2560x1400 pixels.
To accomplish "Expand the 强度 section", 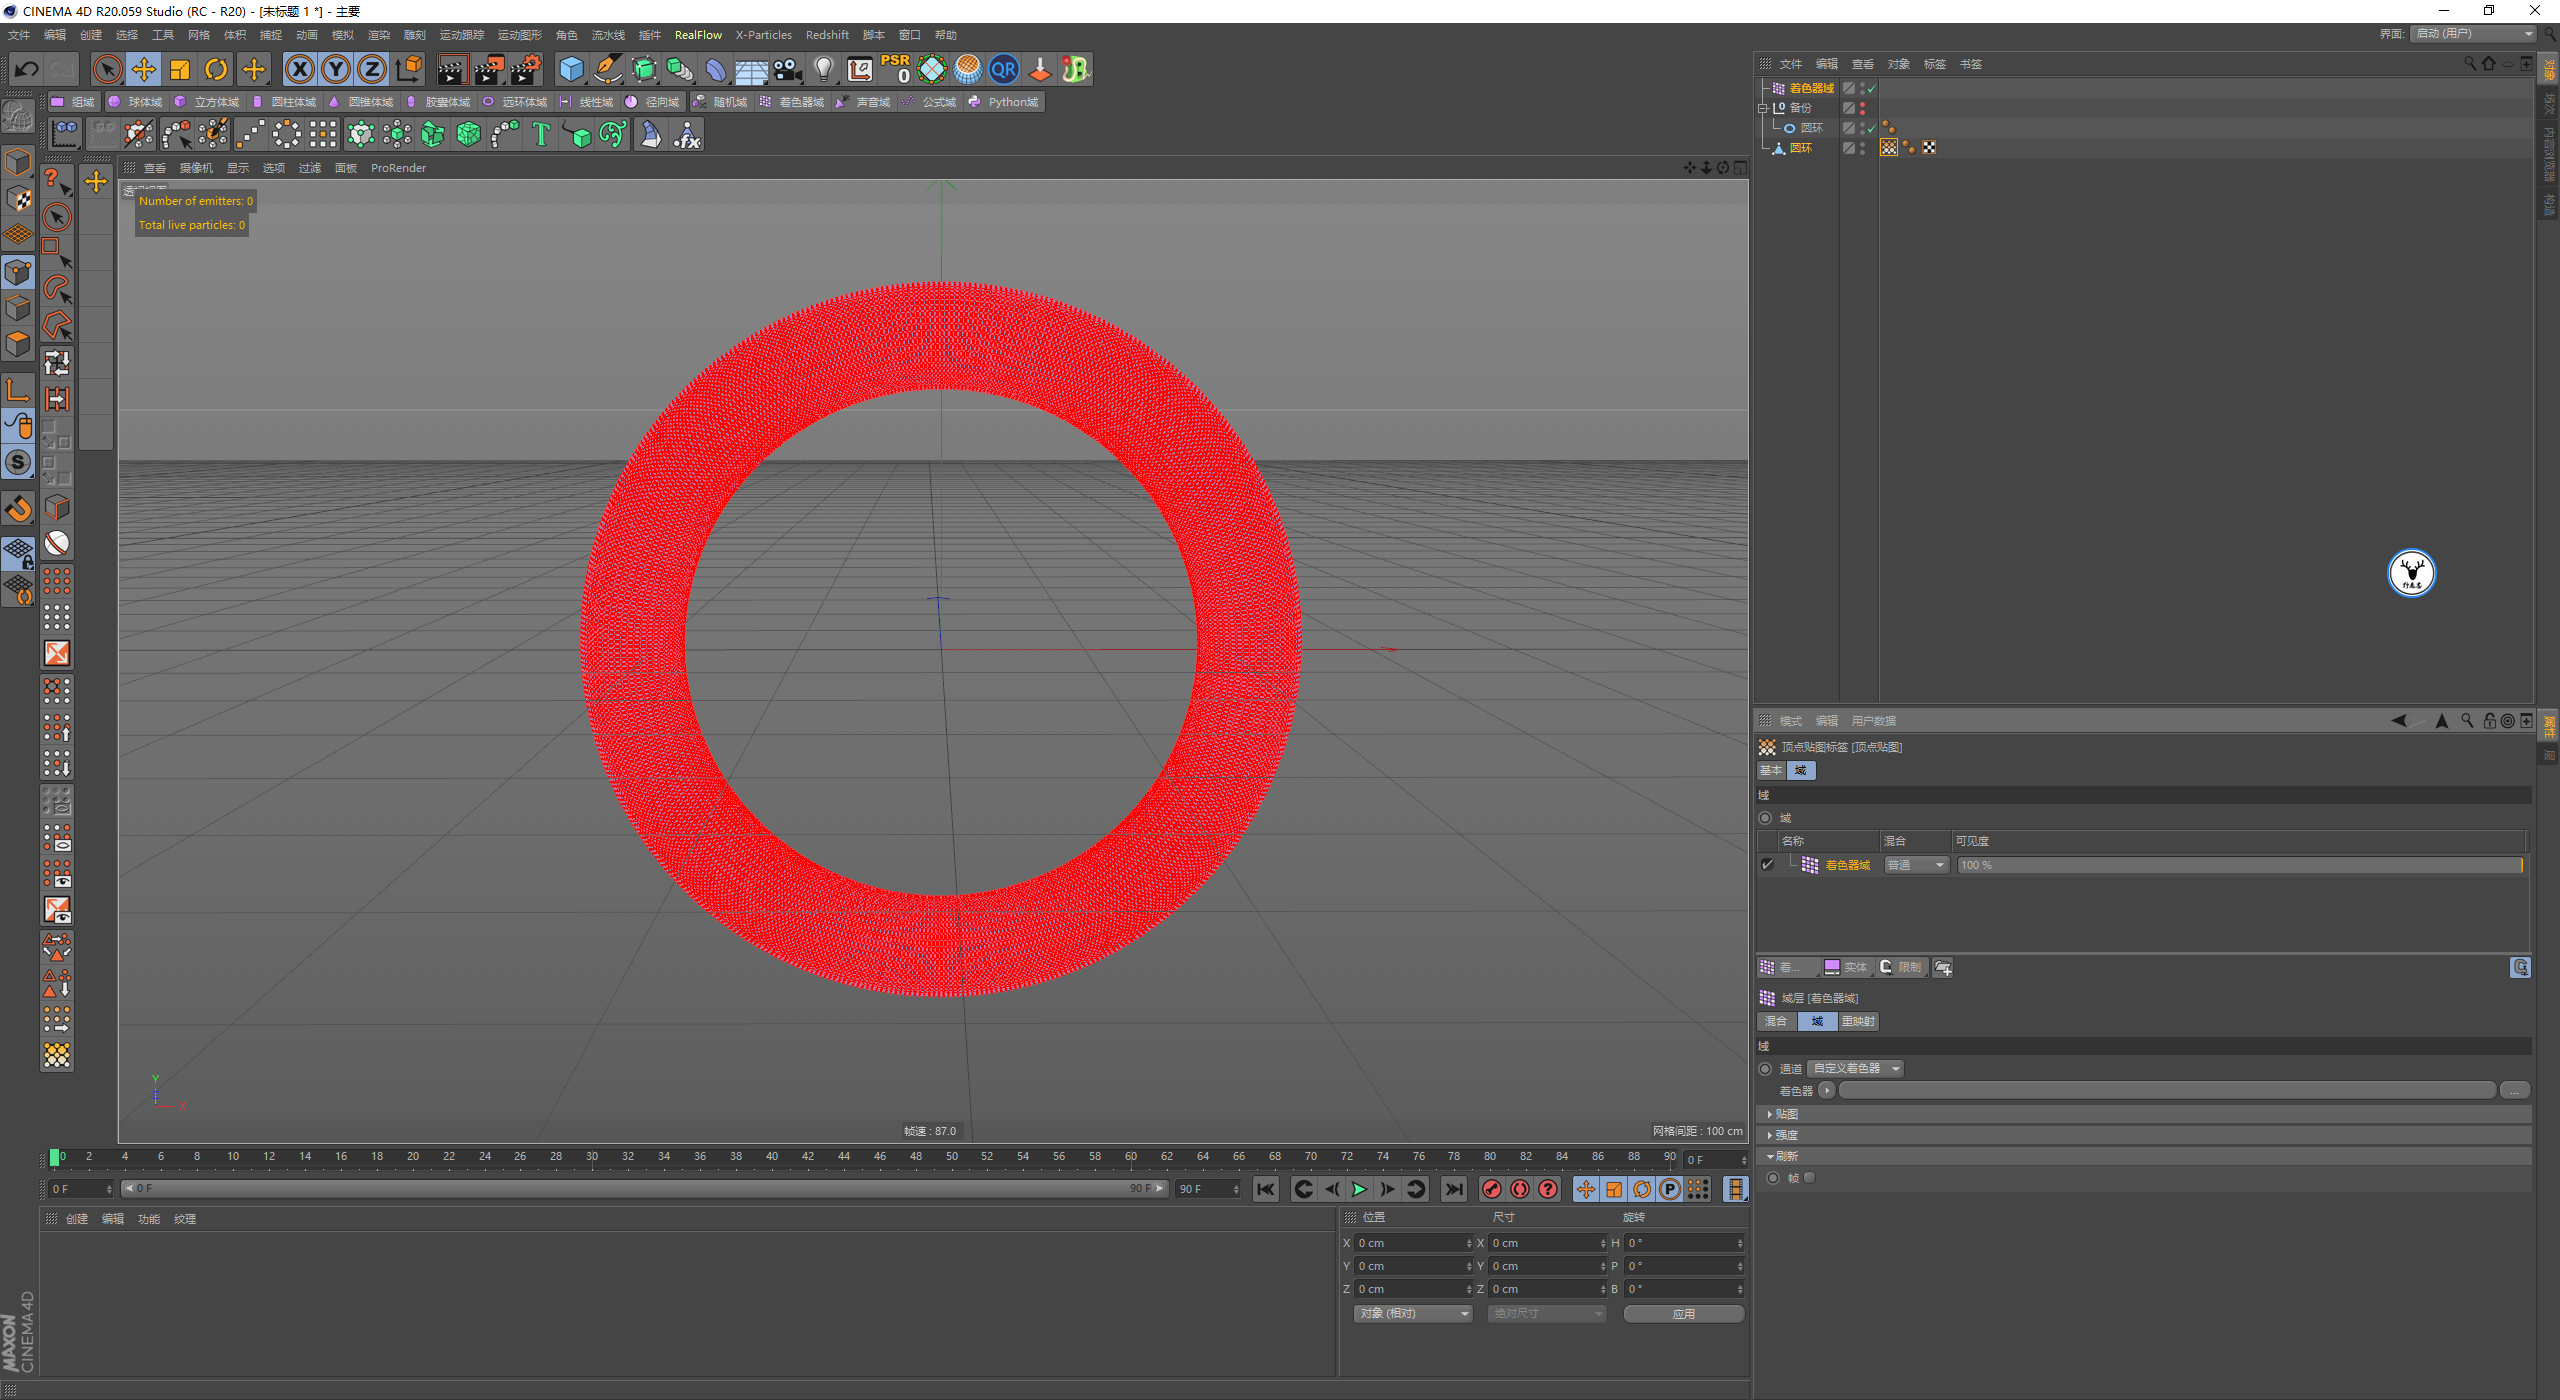I will point(1786,1135).
